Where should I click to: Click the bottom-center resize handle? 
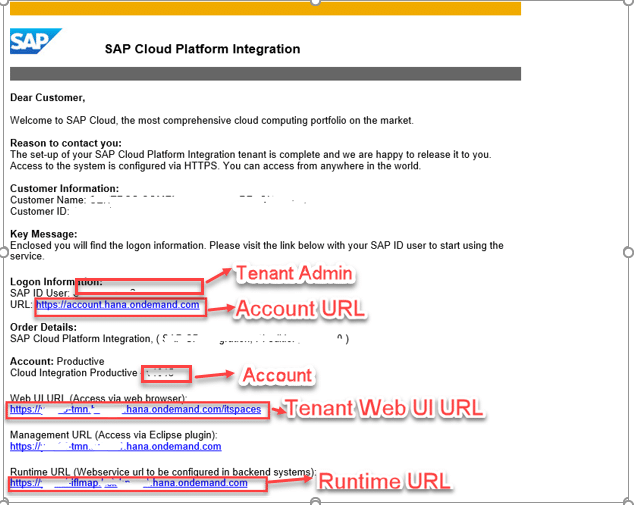pyautogui.click(x=316, y=501)
